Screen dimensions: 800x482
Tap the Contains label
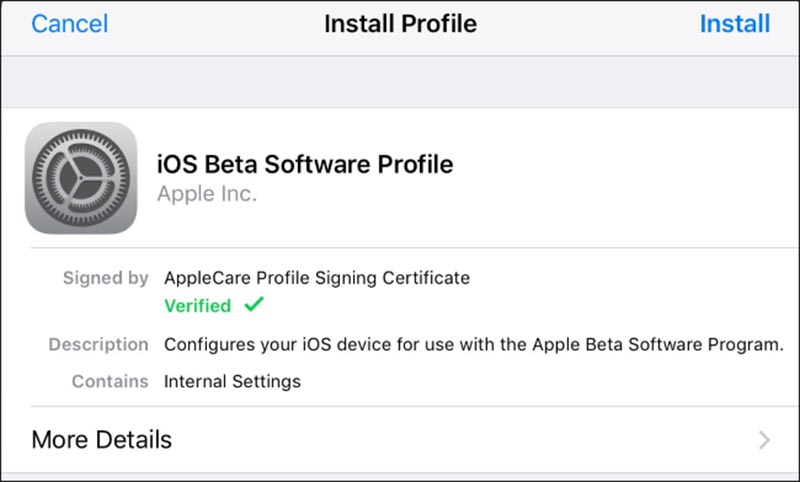point(110,382)
